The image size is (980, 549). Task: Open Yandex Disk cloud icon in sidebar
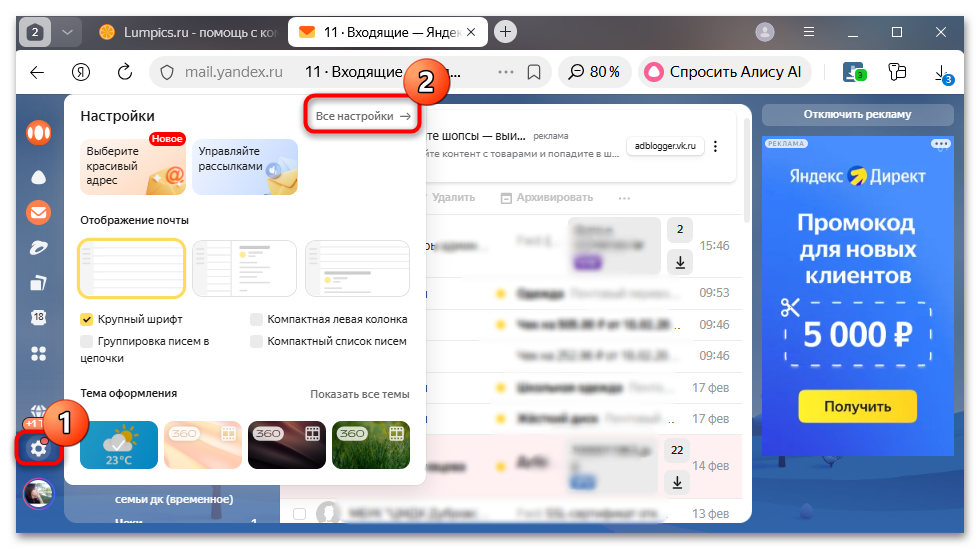coord(38,178)
